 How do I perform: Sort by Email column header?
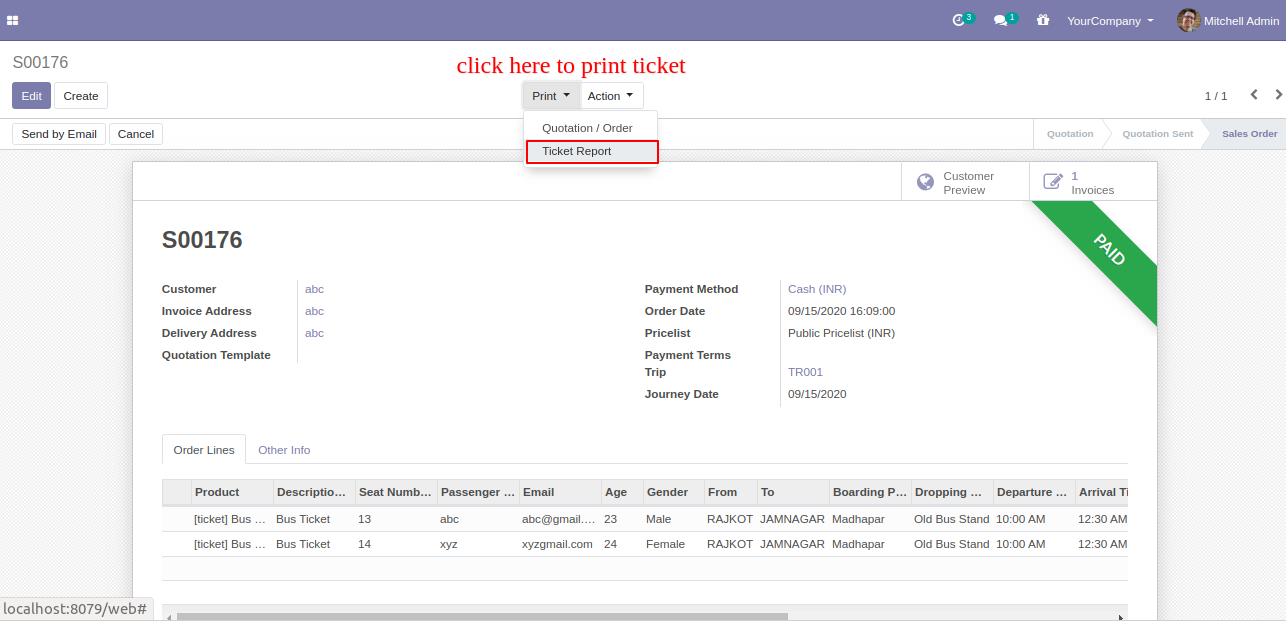pos(560,492)
